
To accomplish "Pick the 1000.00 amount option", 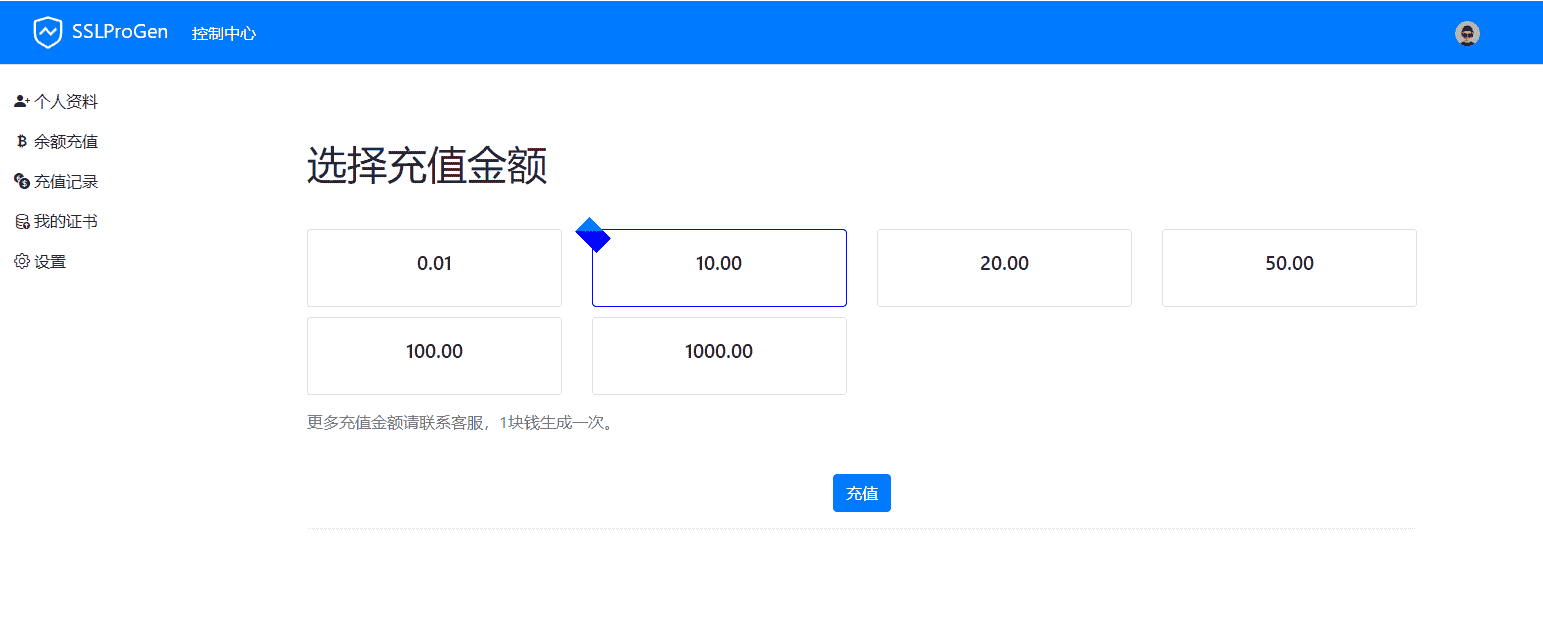I will (719, 356).
